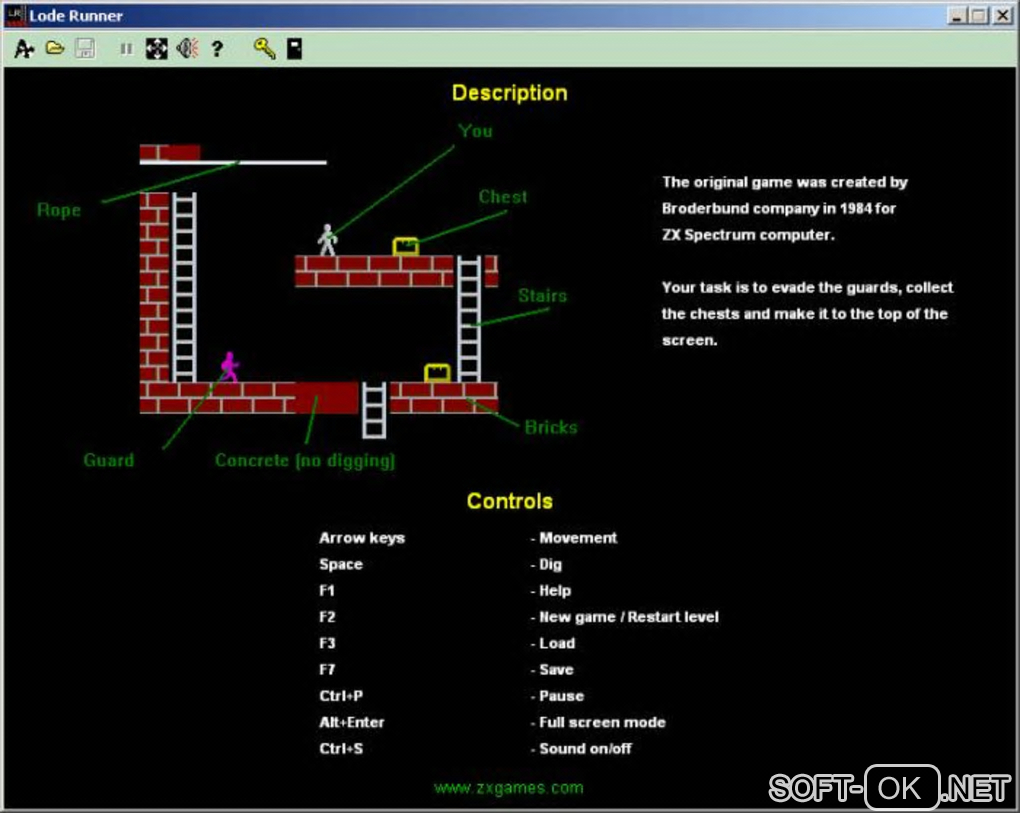1020x813 pixels.
Task: Click '- New game / Restart level' text
Action: [624, 617]
